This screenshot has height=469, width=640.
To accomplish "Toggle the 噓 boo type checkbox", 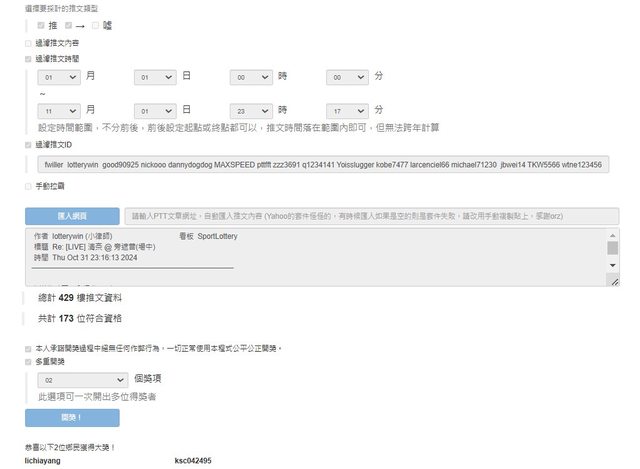I will click(95, 24).
